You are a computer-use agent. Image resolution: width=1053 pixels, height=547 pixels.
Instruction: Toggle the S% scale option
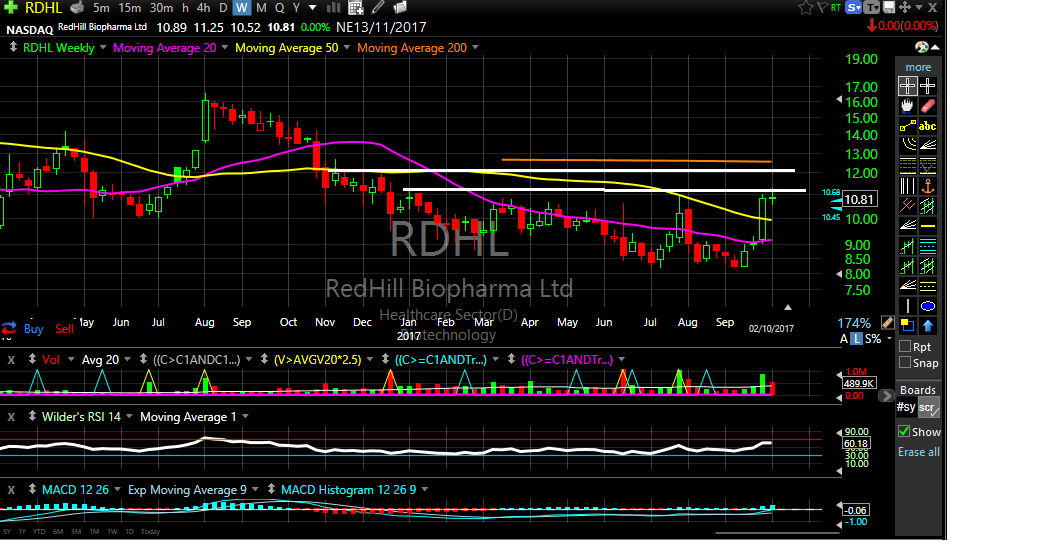tap(872, 339)
